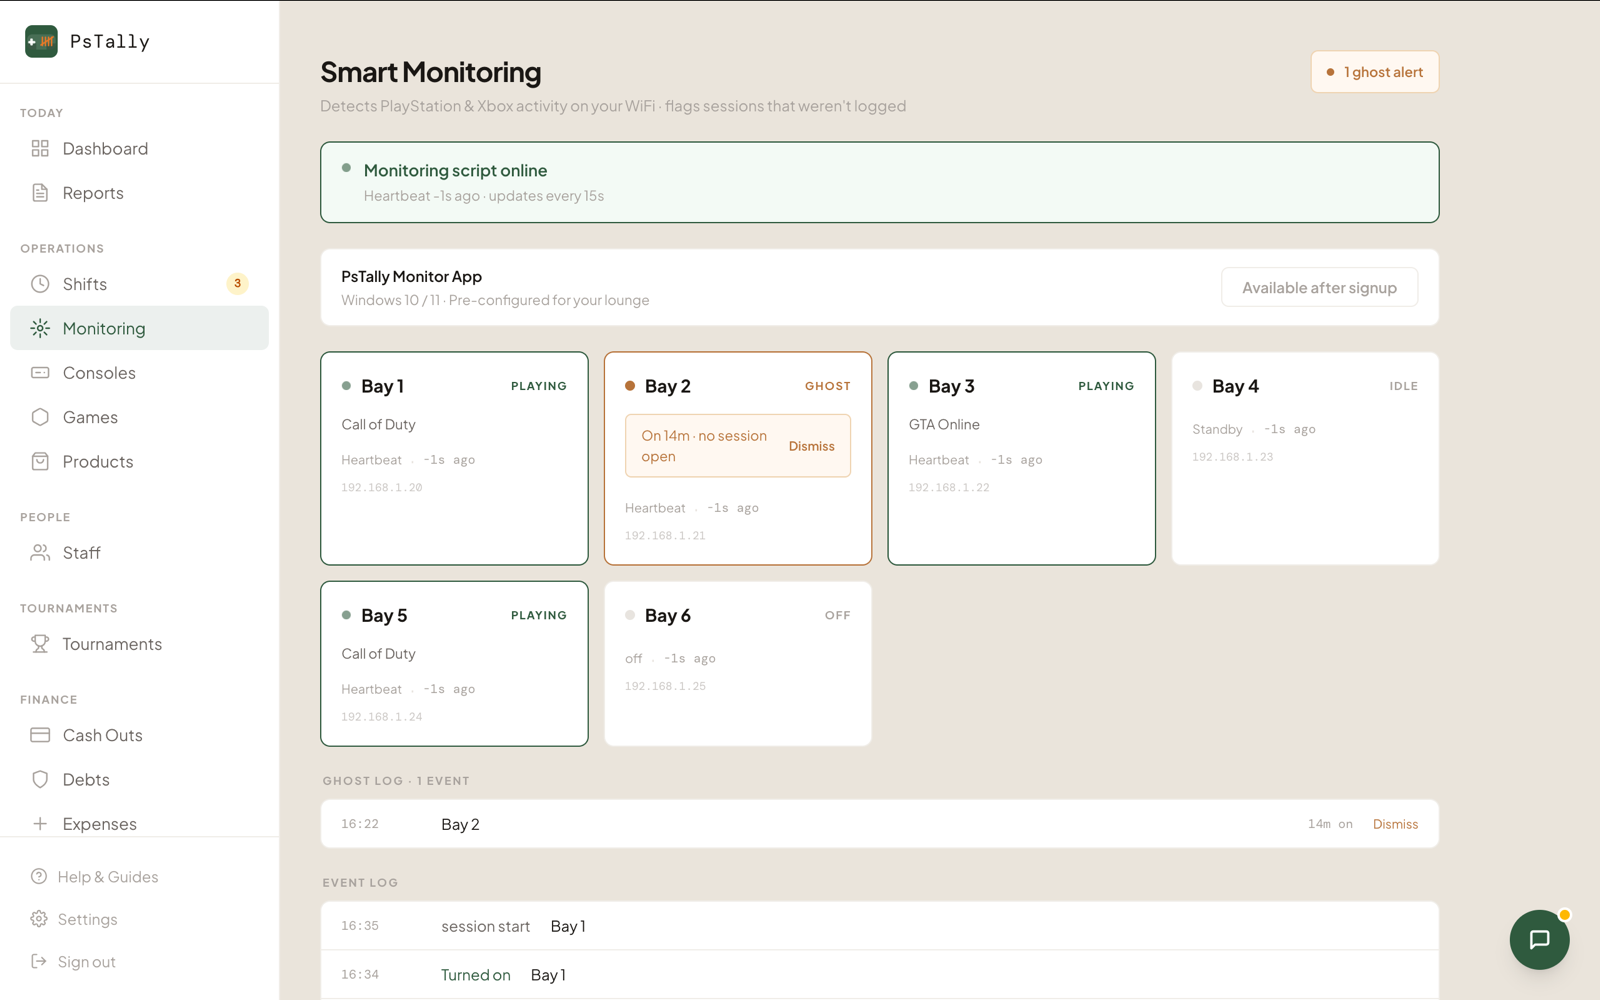
Task: Dismiss the Bay 2 ghost log entry
Action: click(x=1395, y=824)
